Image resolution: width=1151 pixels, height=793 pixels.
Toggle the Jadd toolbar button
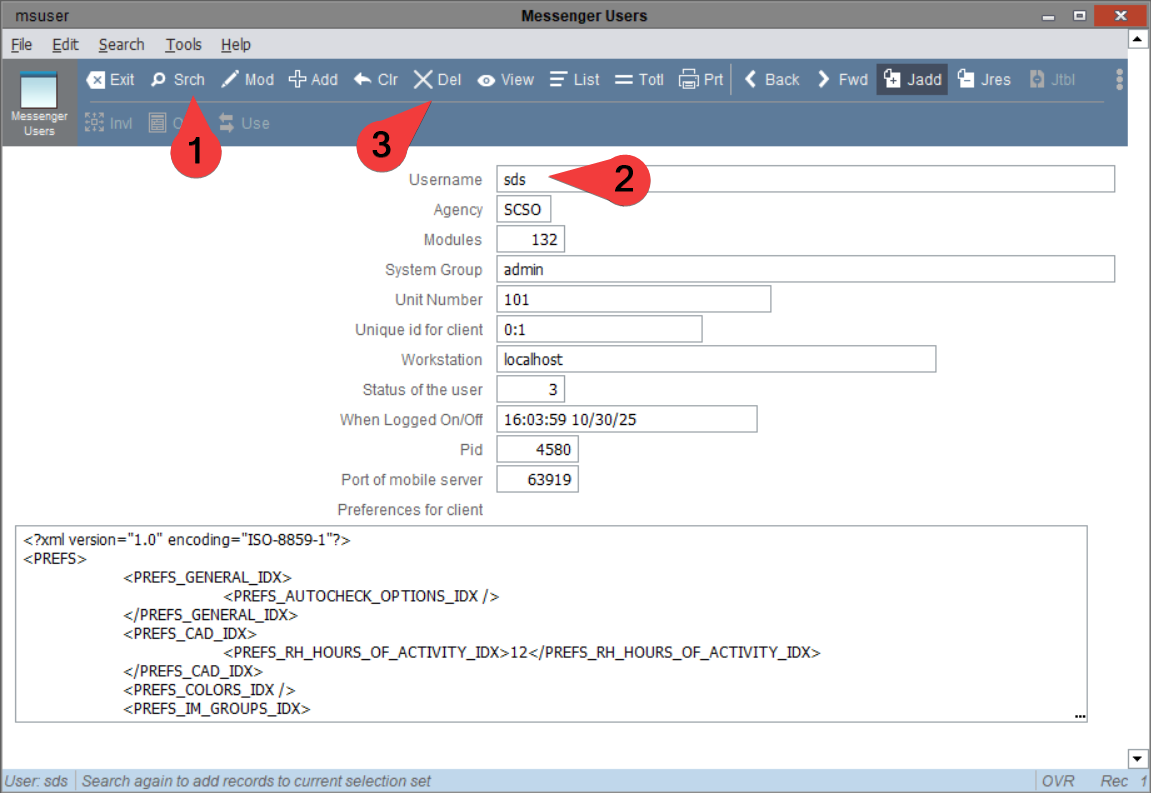coord(912,79)
